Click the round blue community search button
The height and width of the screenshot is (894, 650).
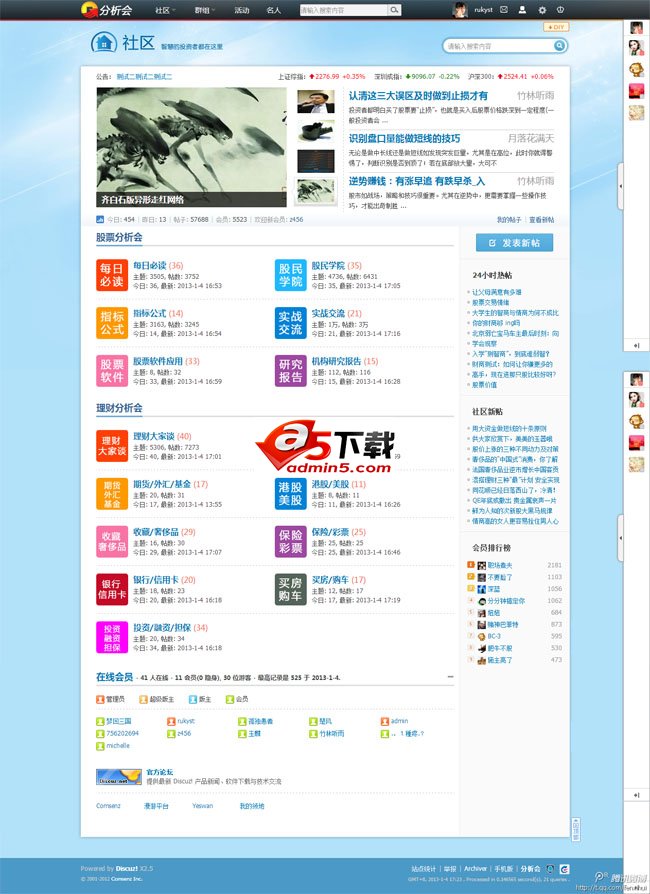click(x=560, y=46)
